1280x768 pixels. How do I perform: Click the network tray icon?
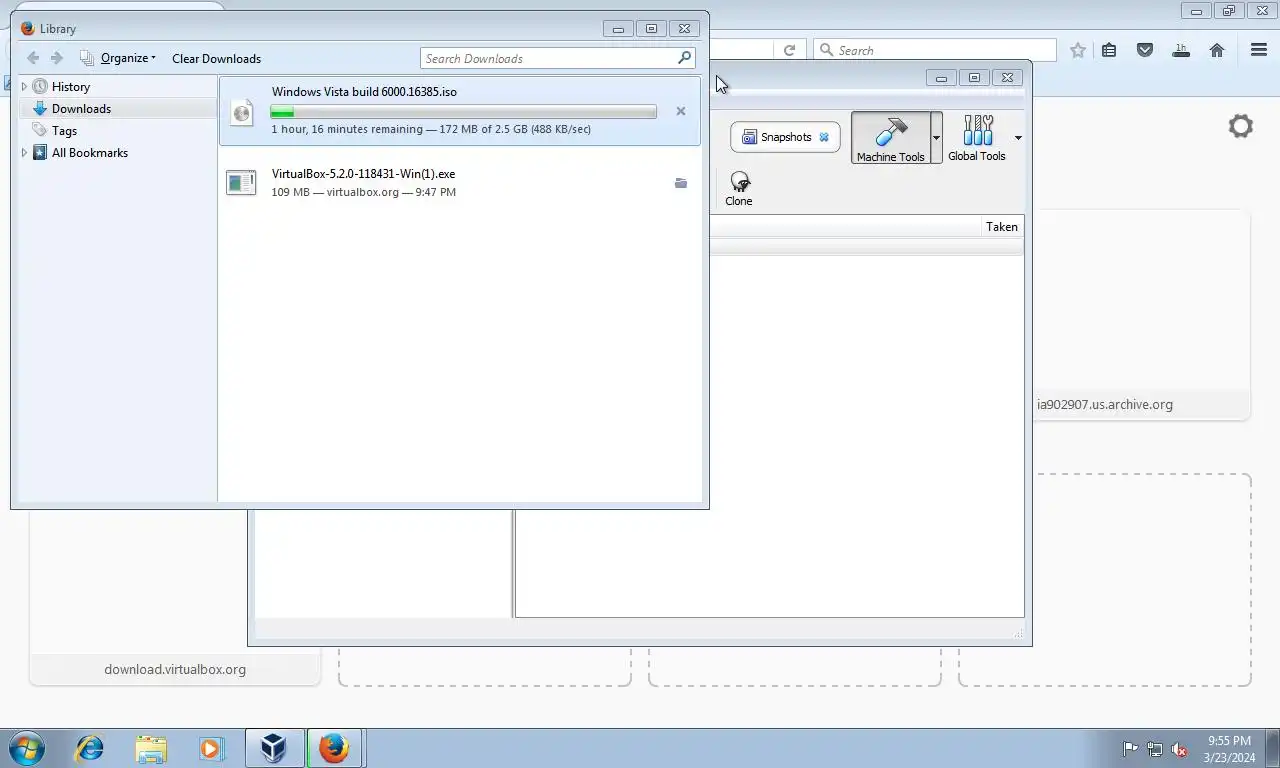pos(1155,749)
